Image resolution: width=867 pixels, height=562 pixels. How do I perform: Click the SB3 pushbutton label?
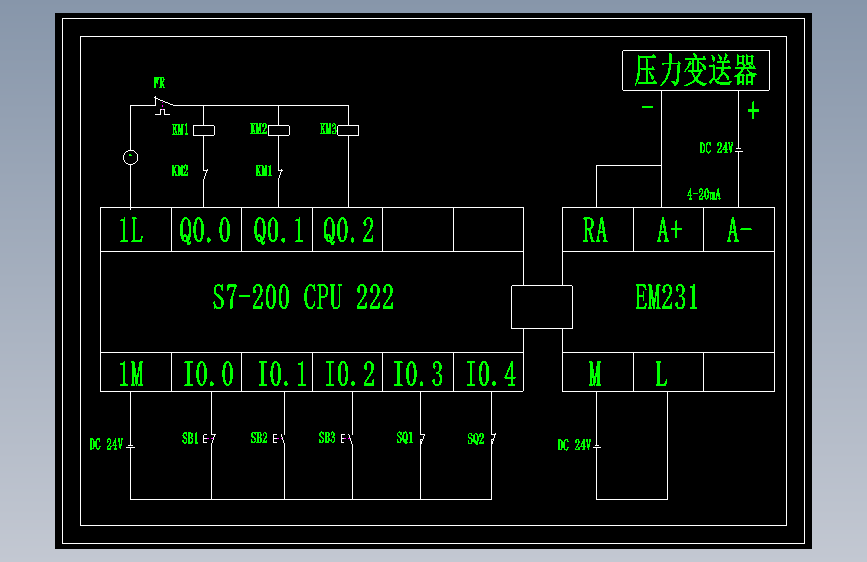click(327, 438)
